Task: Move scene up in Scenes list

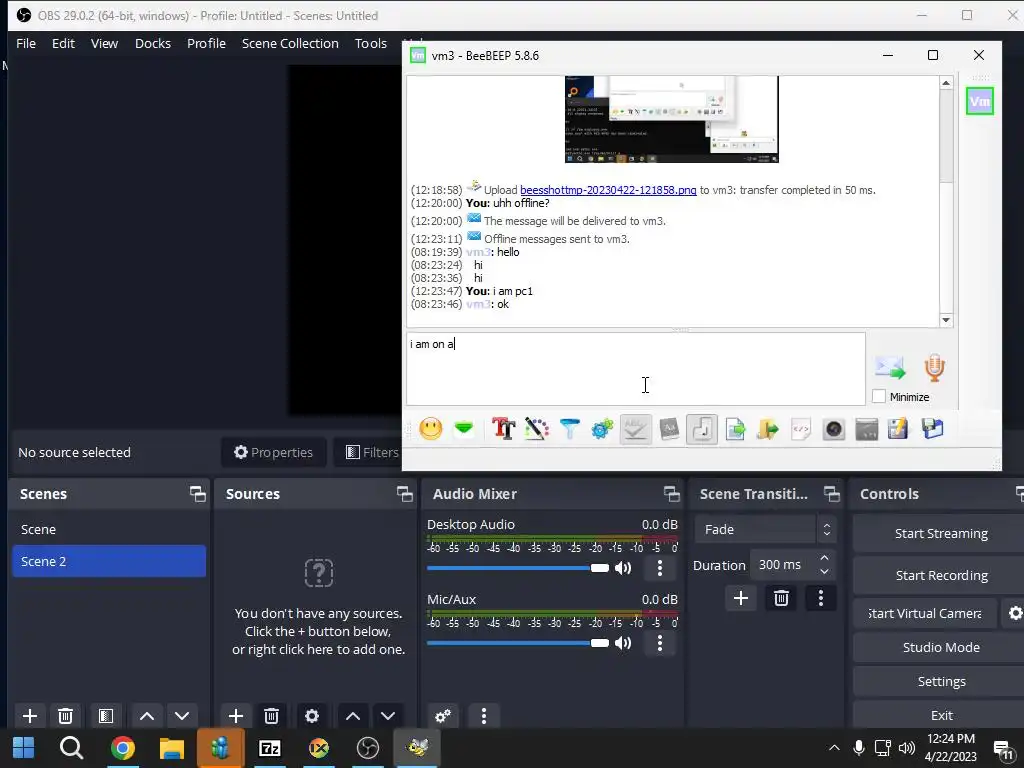Action: 147,716
